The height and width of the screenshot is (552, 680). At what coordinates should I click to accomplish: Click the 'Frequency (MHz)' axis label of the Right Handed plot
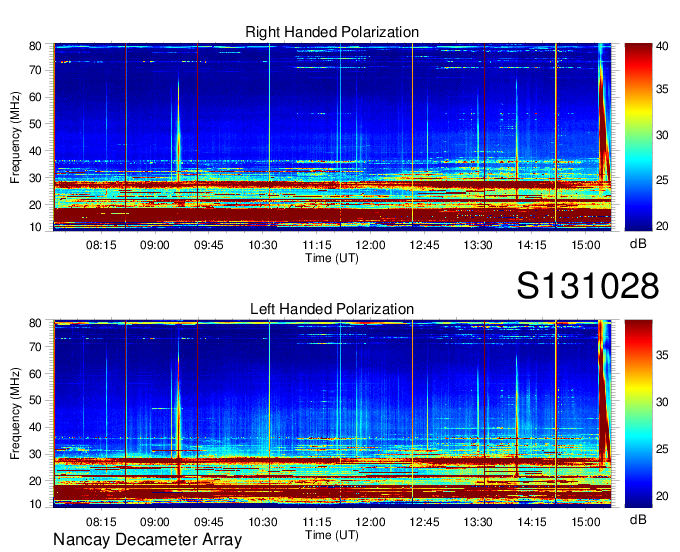pos(15,137)
